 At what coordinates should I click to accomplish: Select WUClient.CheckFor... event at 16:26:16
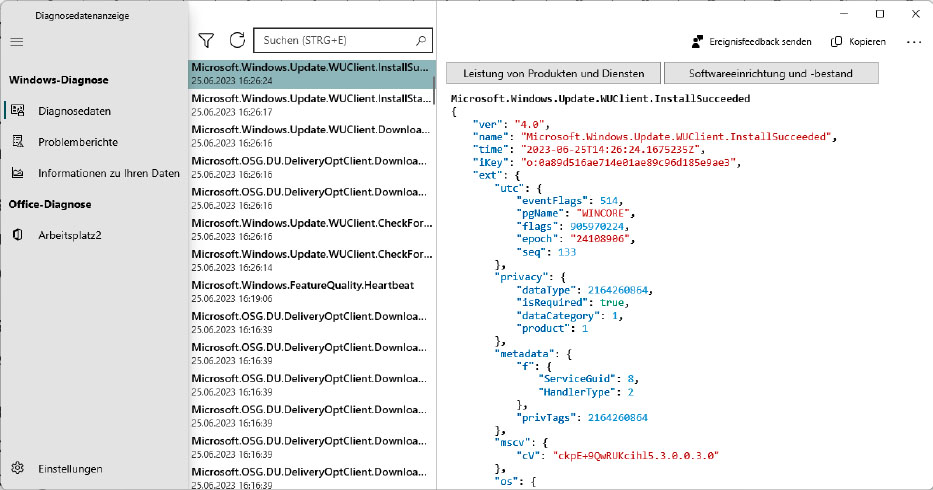[312, 229]
